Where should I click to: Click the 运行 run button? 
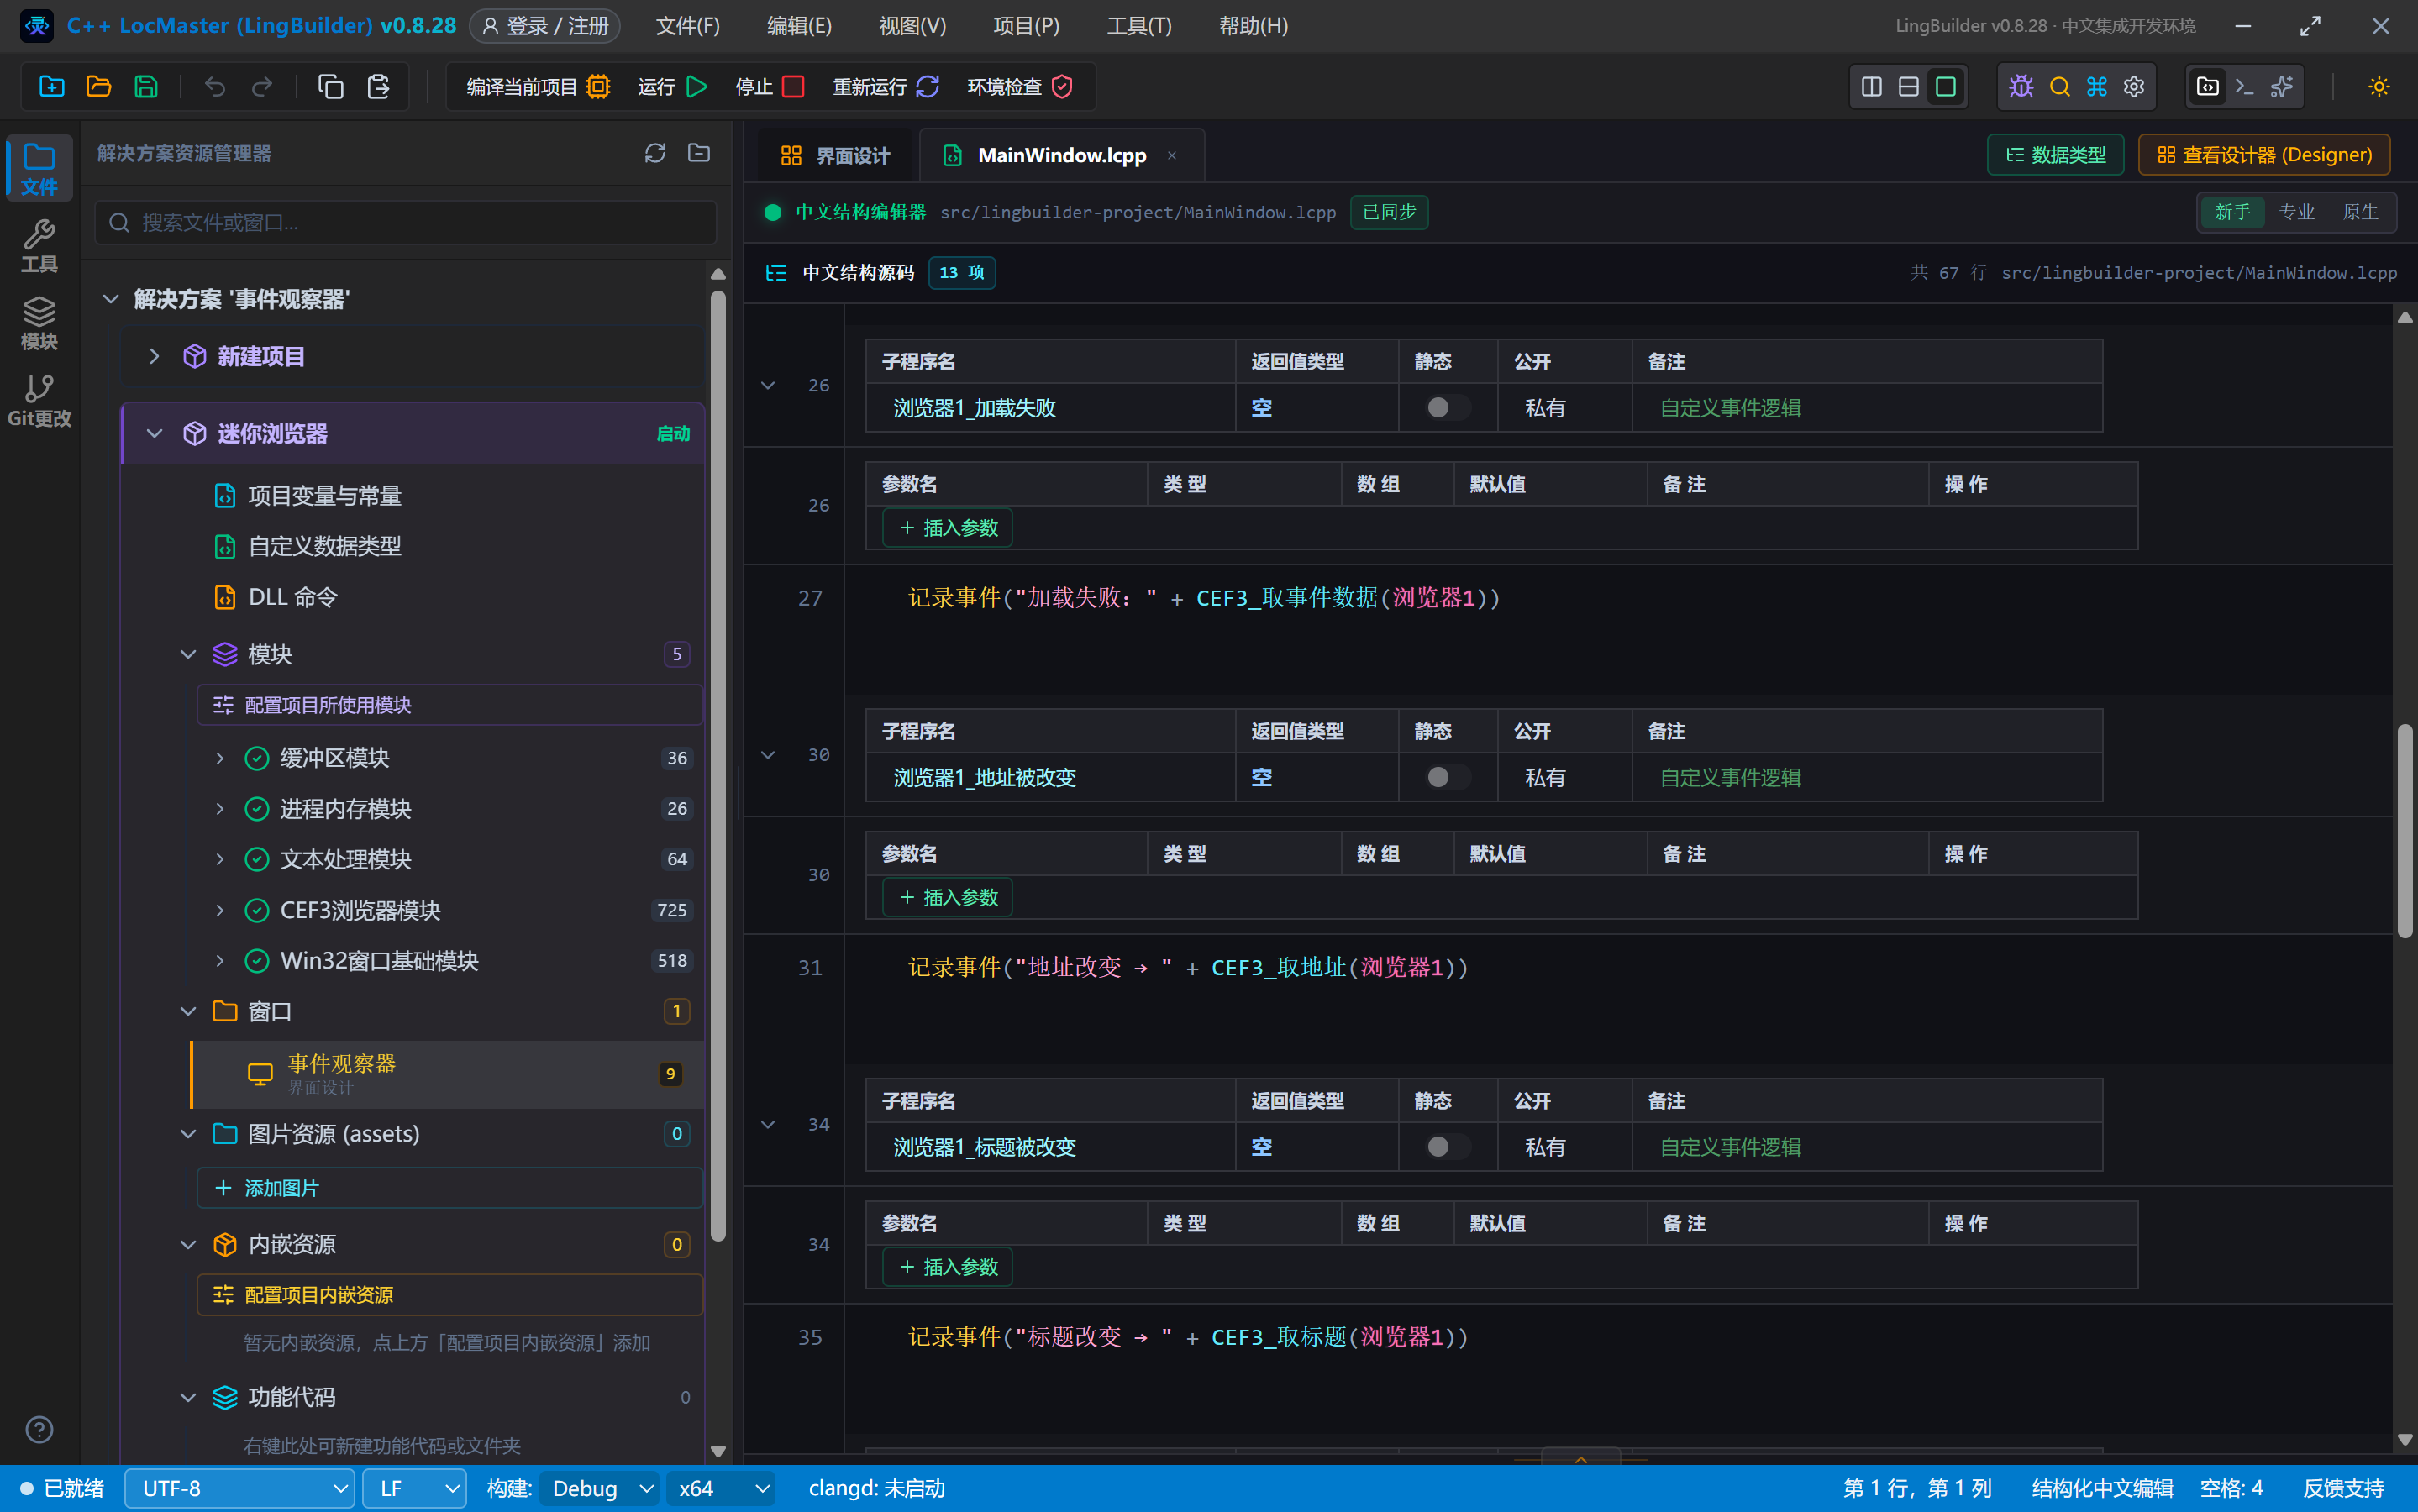coord(673,87)
